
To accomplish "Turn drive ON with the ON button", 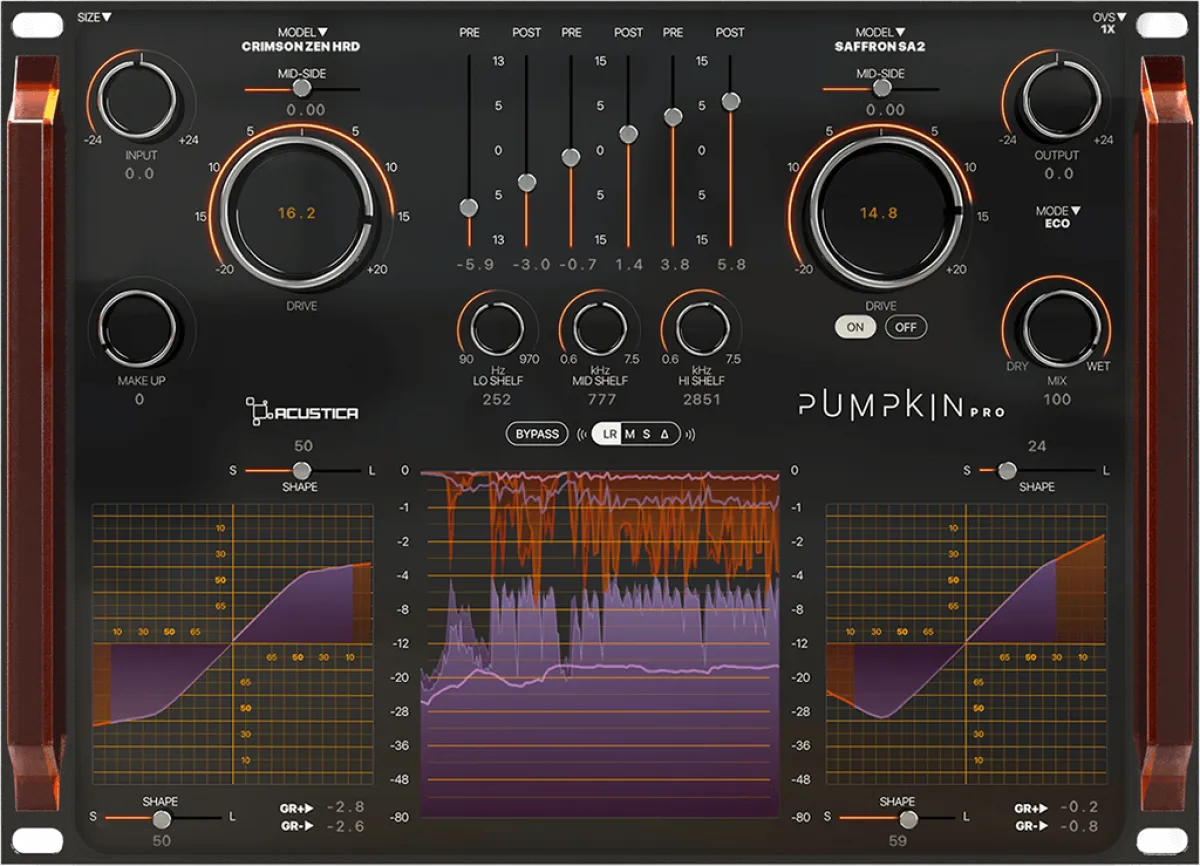I will pos(855,327).
